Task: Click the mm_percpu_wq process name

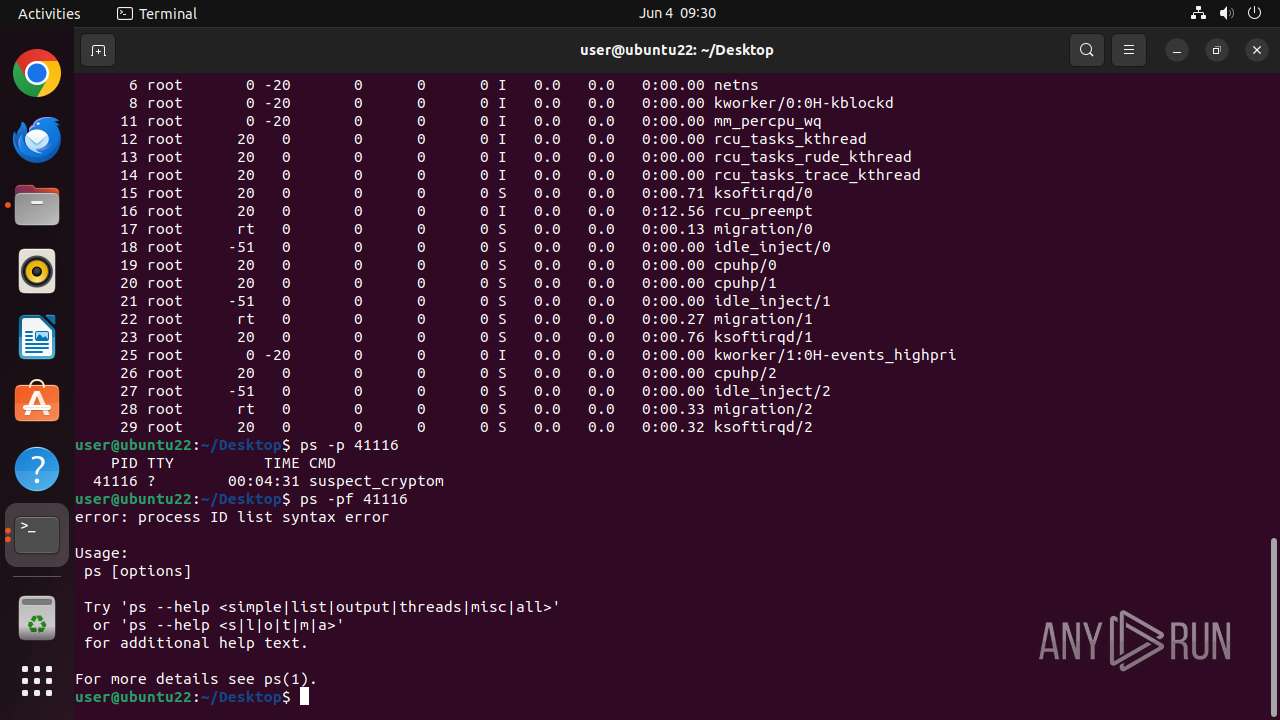Action: pos(768,121)
